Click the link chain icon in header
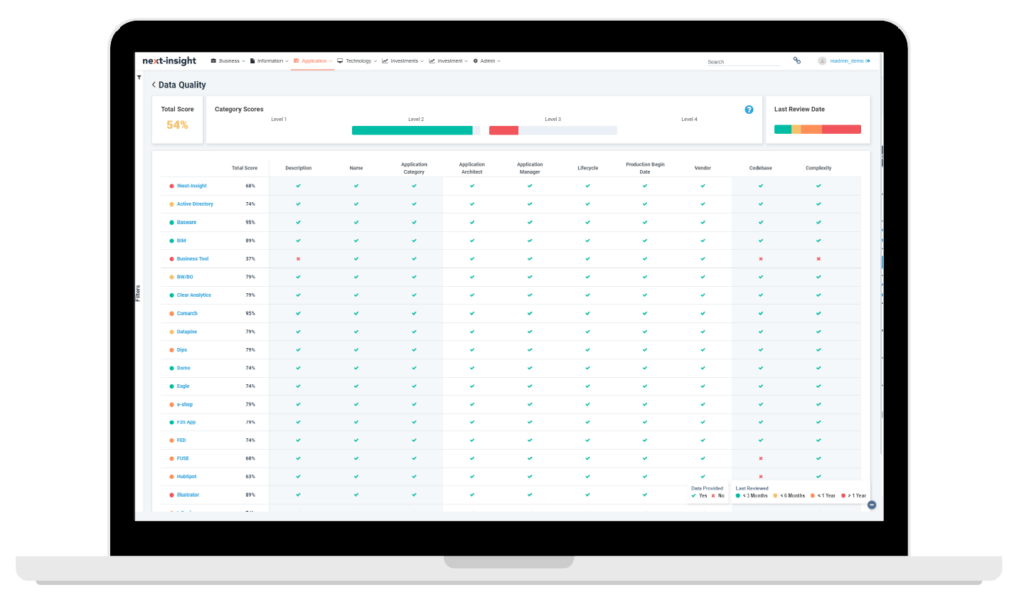 pyautogui.click(x=797, y=61)
